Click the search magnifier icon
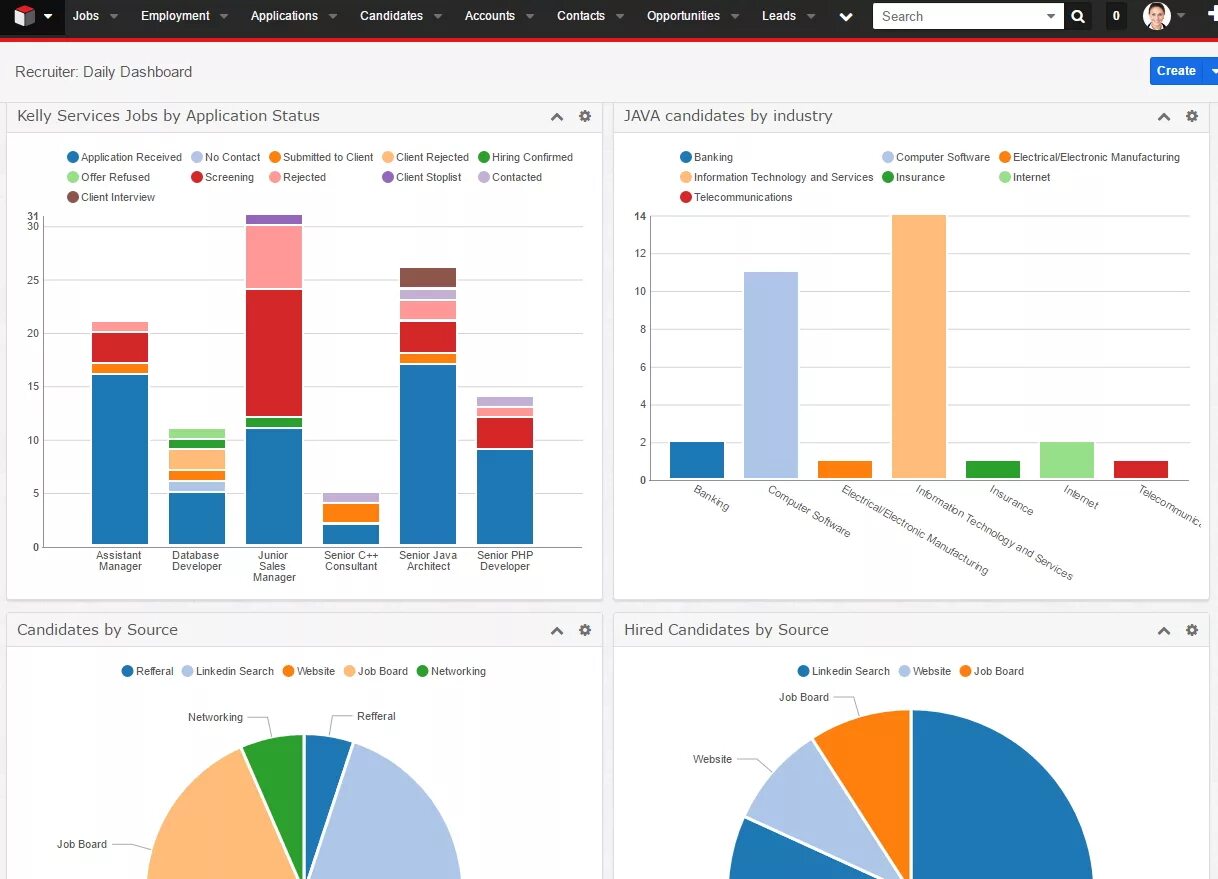The height and width of the screenshot is (879, 1218). (1078, 16)
